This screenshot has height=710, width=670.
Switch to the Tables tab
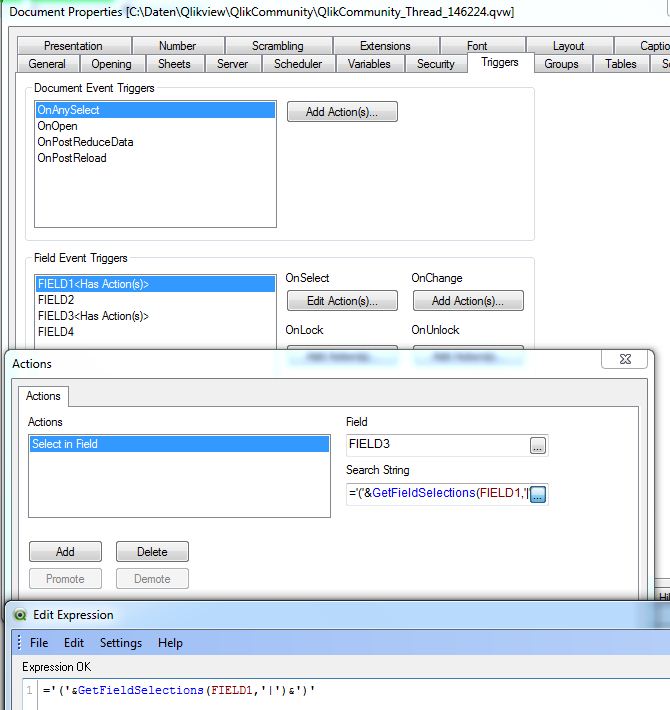(x=621, y=64)
